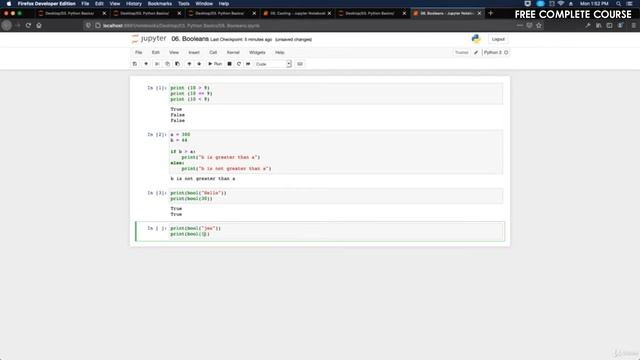Viewport: 640px width, 360px height.
Task: Open developer tools wrench icon
Action: pyautogui.click(x=588, y=25)
